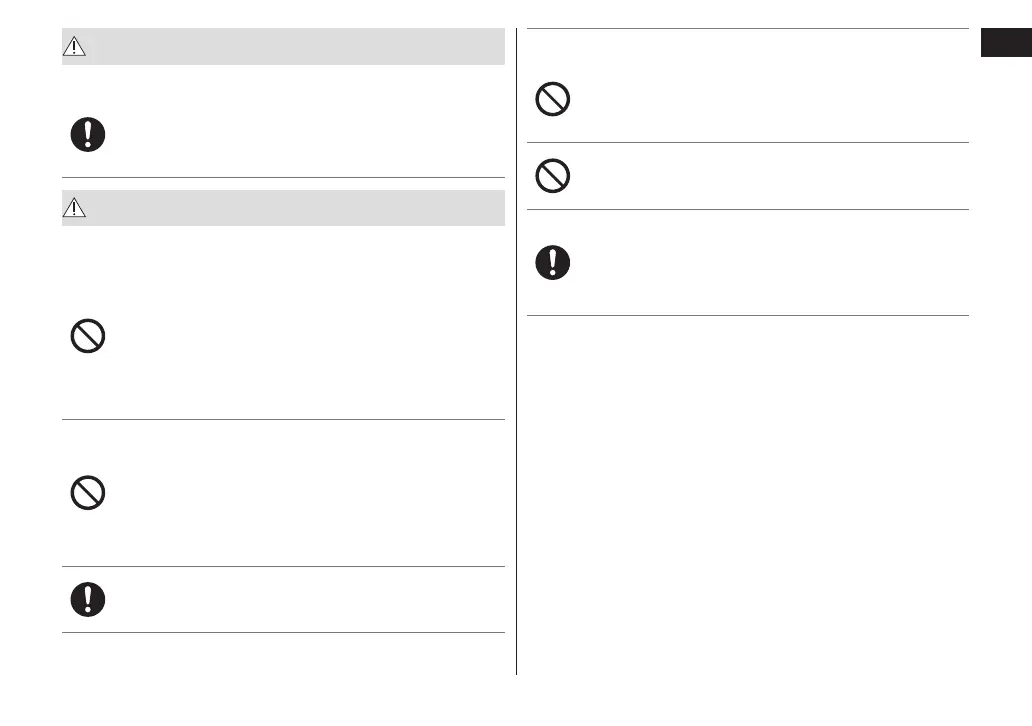Click the black tab at the top-right corner

click(x=1005, y=46)
